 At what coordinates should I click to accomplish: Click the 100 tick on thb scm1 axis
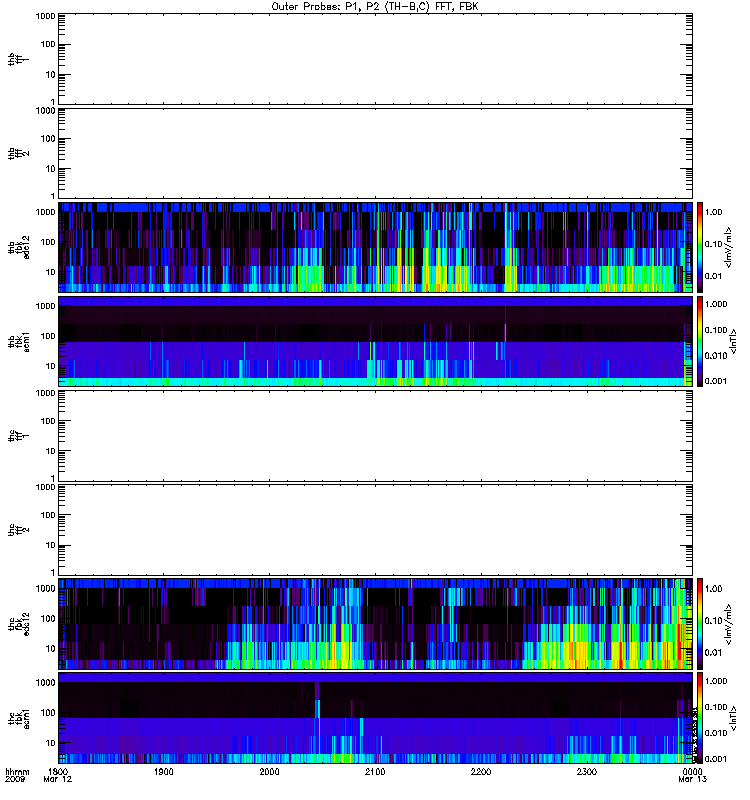pos(48,336)
